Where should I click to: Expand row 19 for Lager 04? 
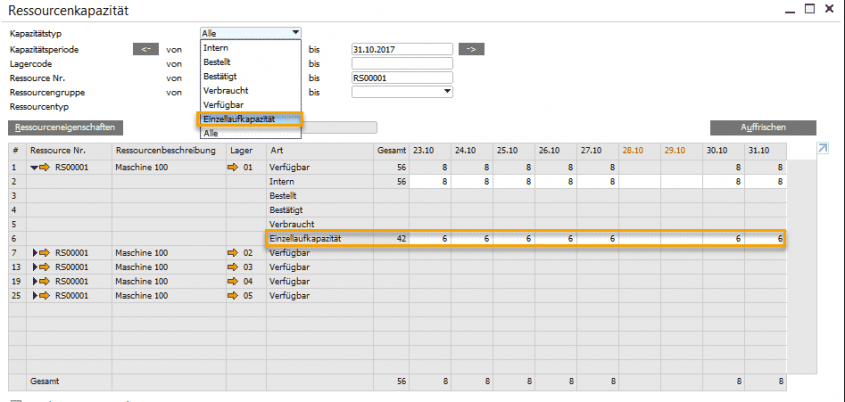click(36, 281)
